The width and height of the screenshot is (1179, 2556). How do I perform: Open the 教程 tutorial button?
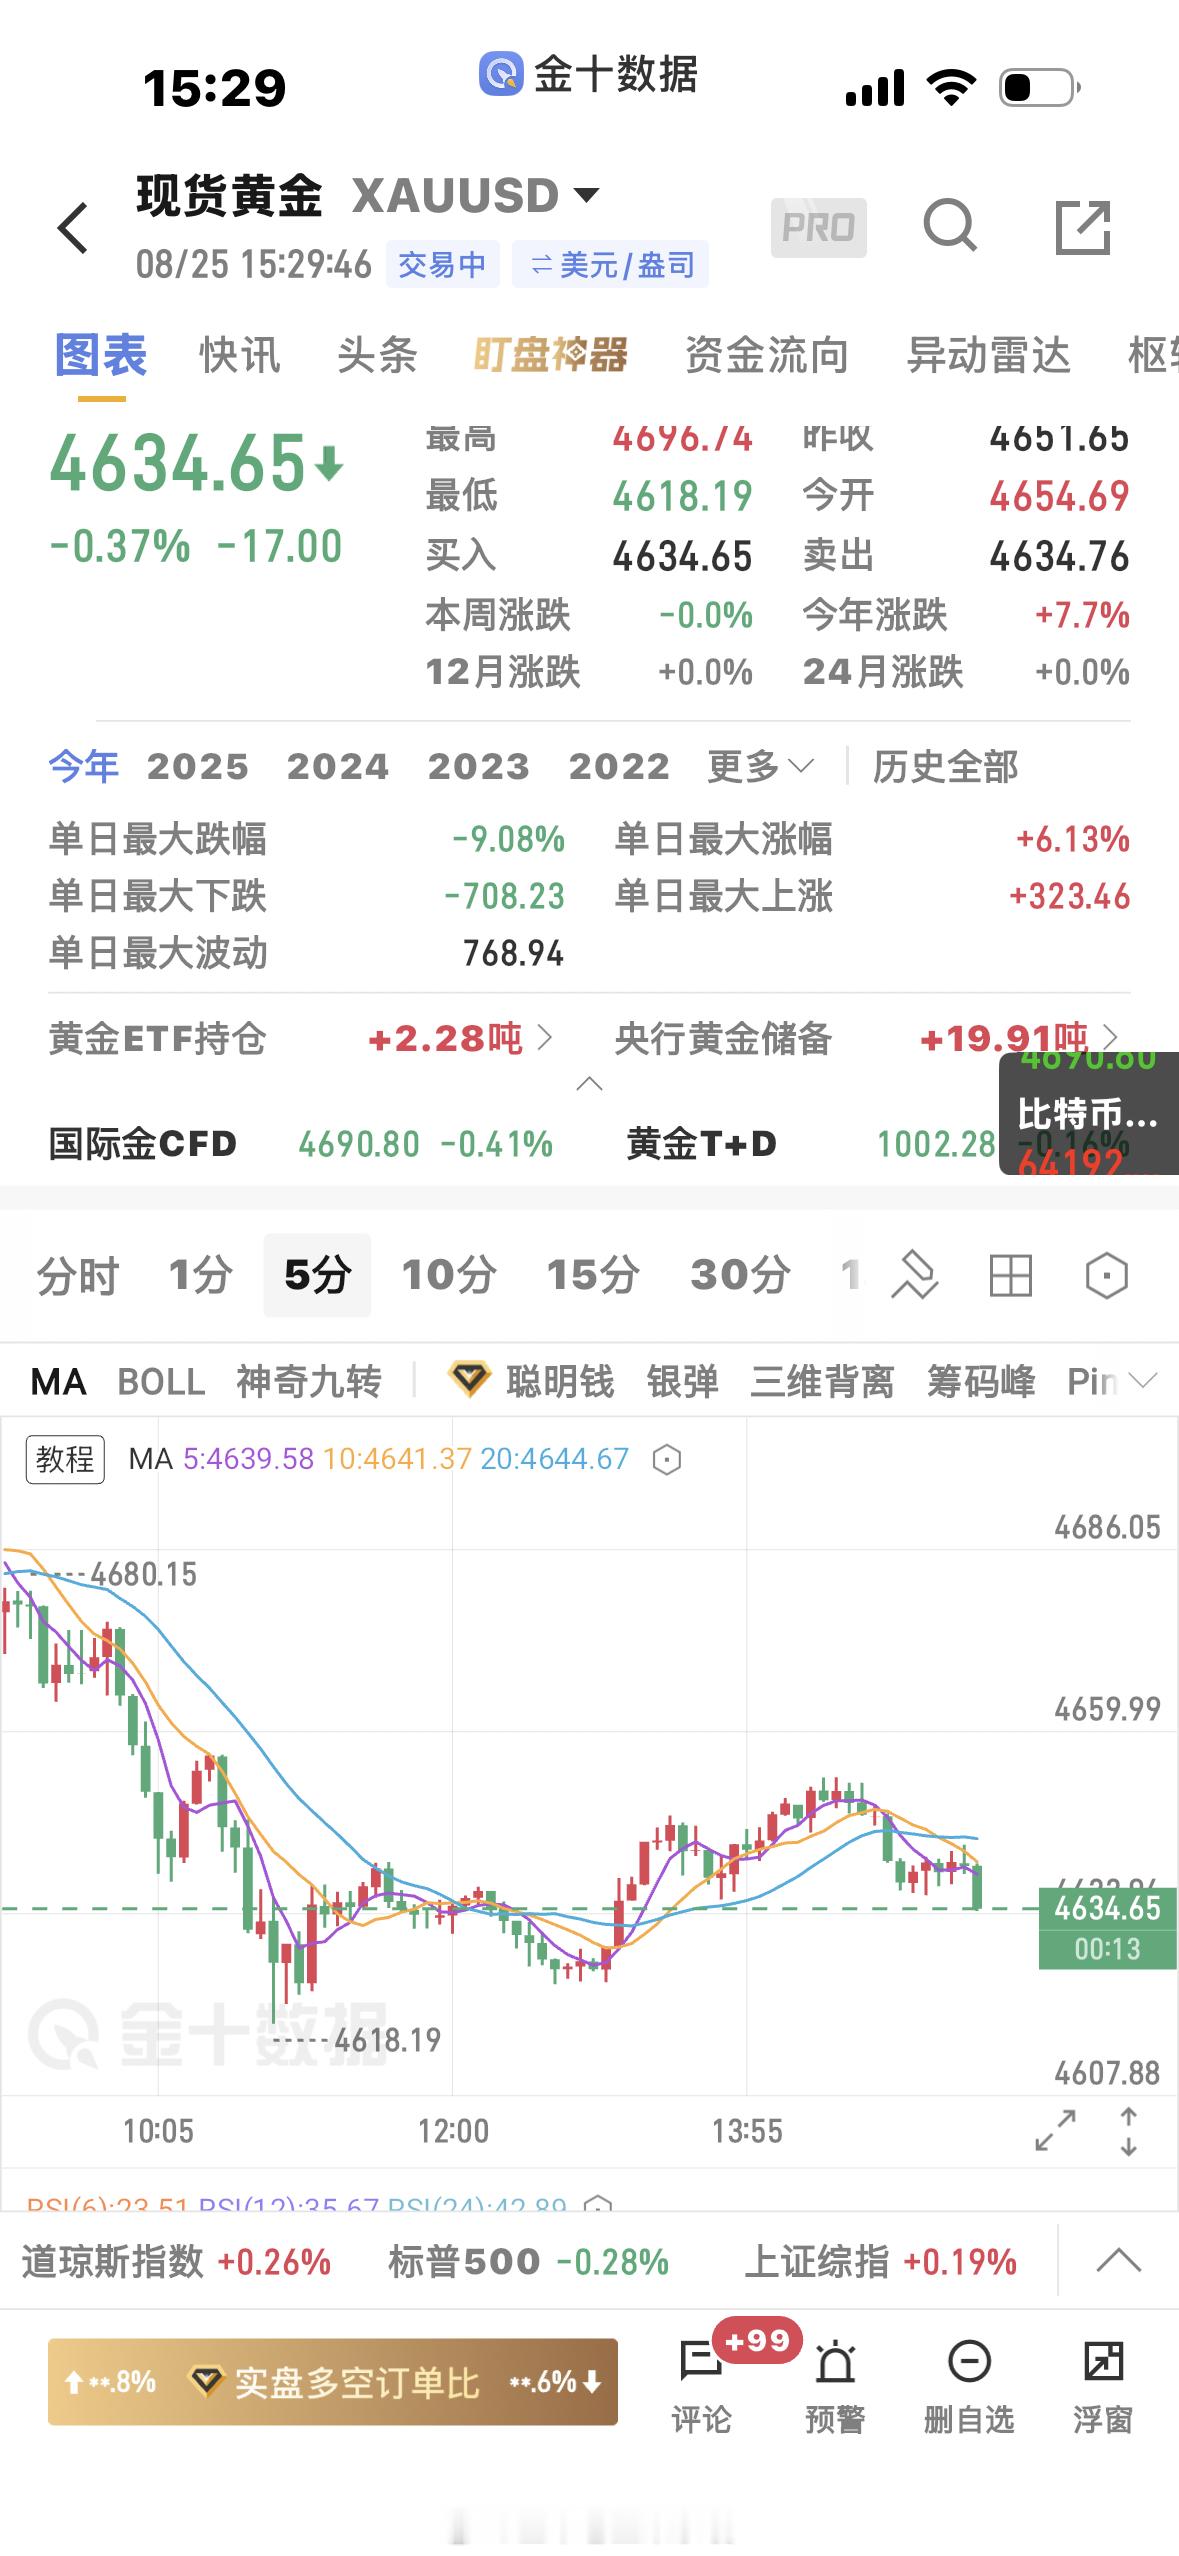point(65,1460)
